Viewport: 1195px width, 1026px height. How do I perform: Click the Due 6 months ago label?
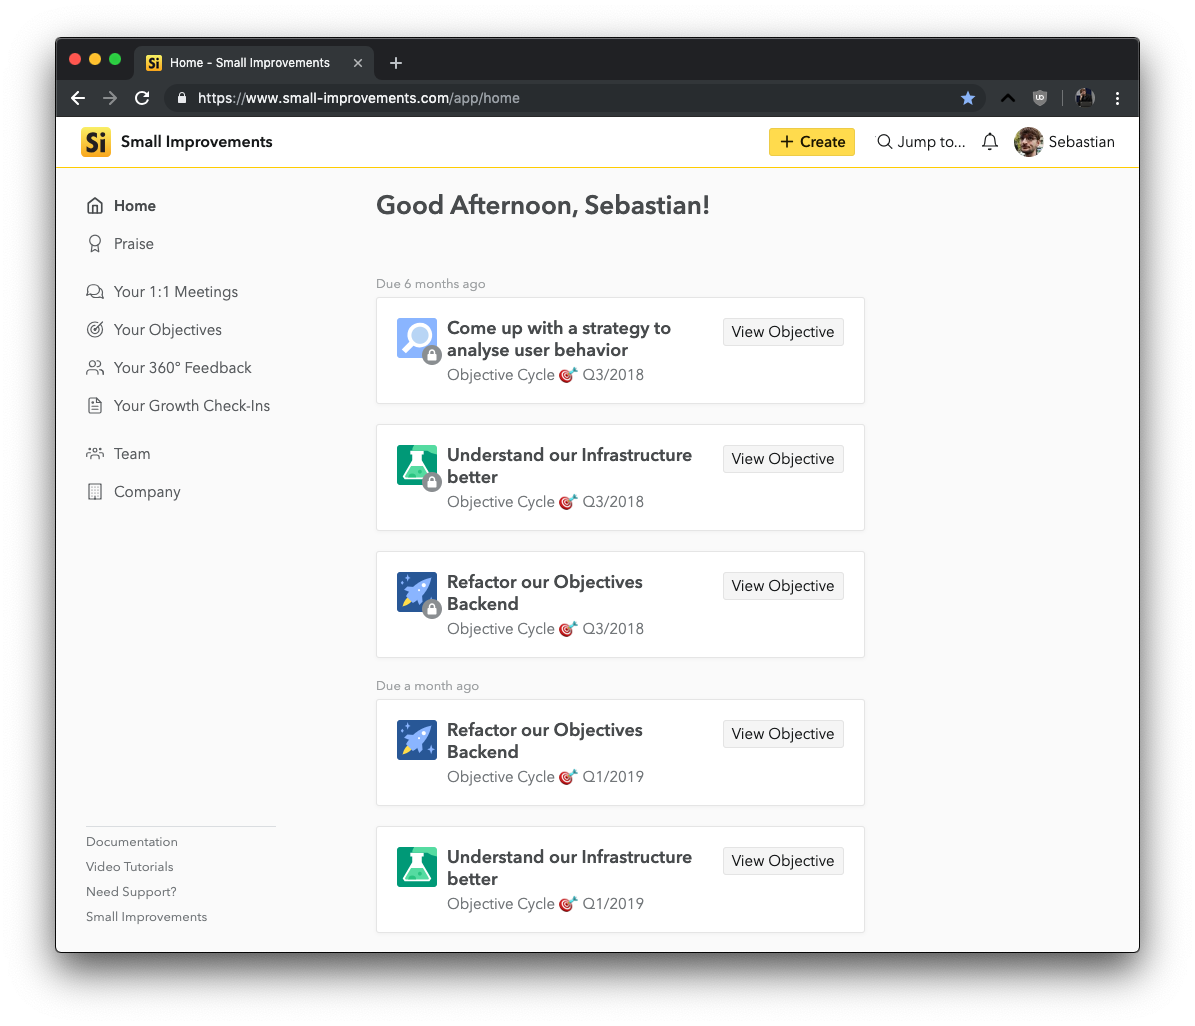(431, 284)
